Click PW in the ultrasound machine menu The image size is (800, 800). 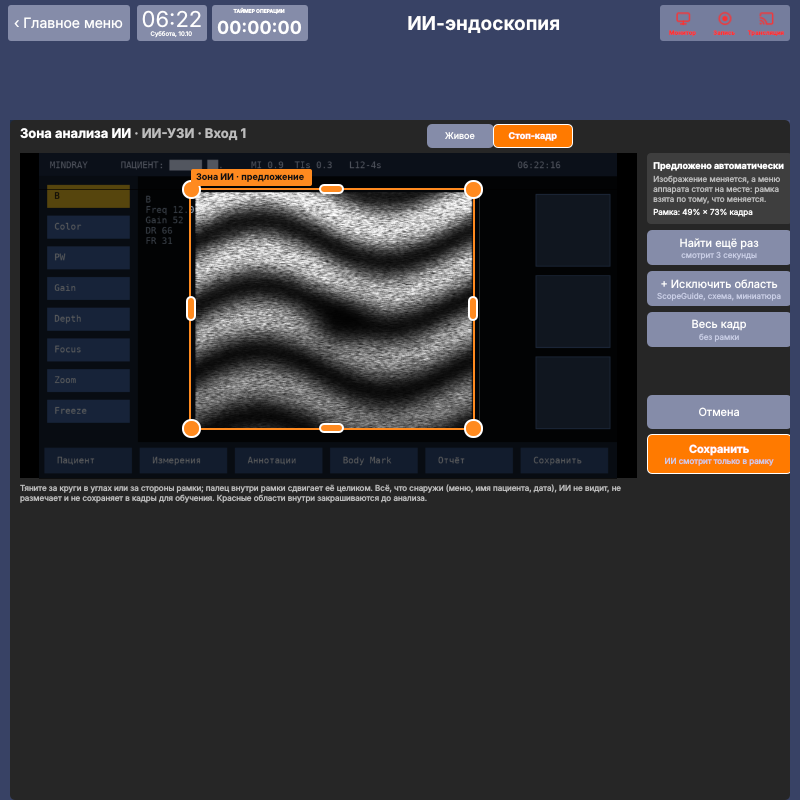pos(88,258)
